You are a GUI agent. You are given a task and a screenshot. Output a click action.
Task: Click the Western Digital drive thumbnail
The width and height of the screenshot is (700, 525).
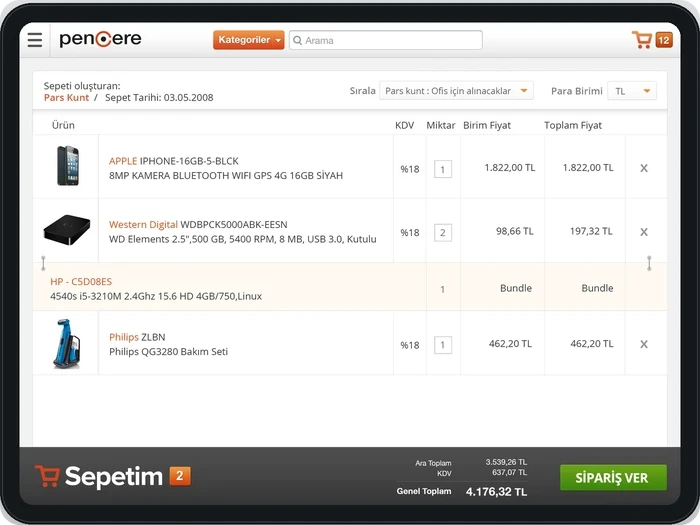pos(67,230)
